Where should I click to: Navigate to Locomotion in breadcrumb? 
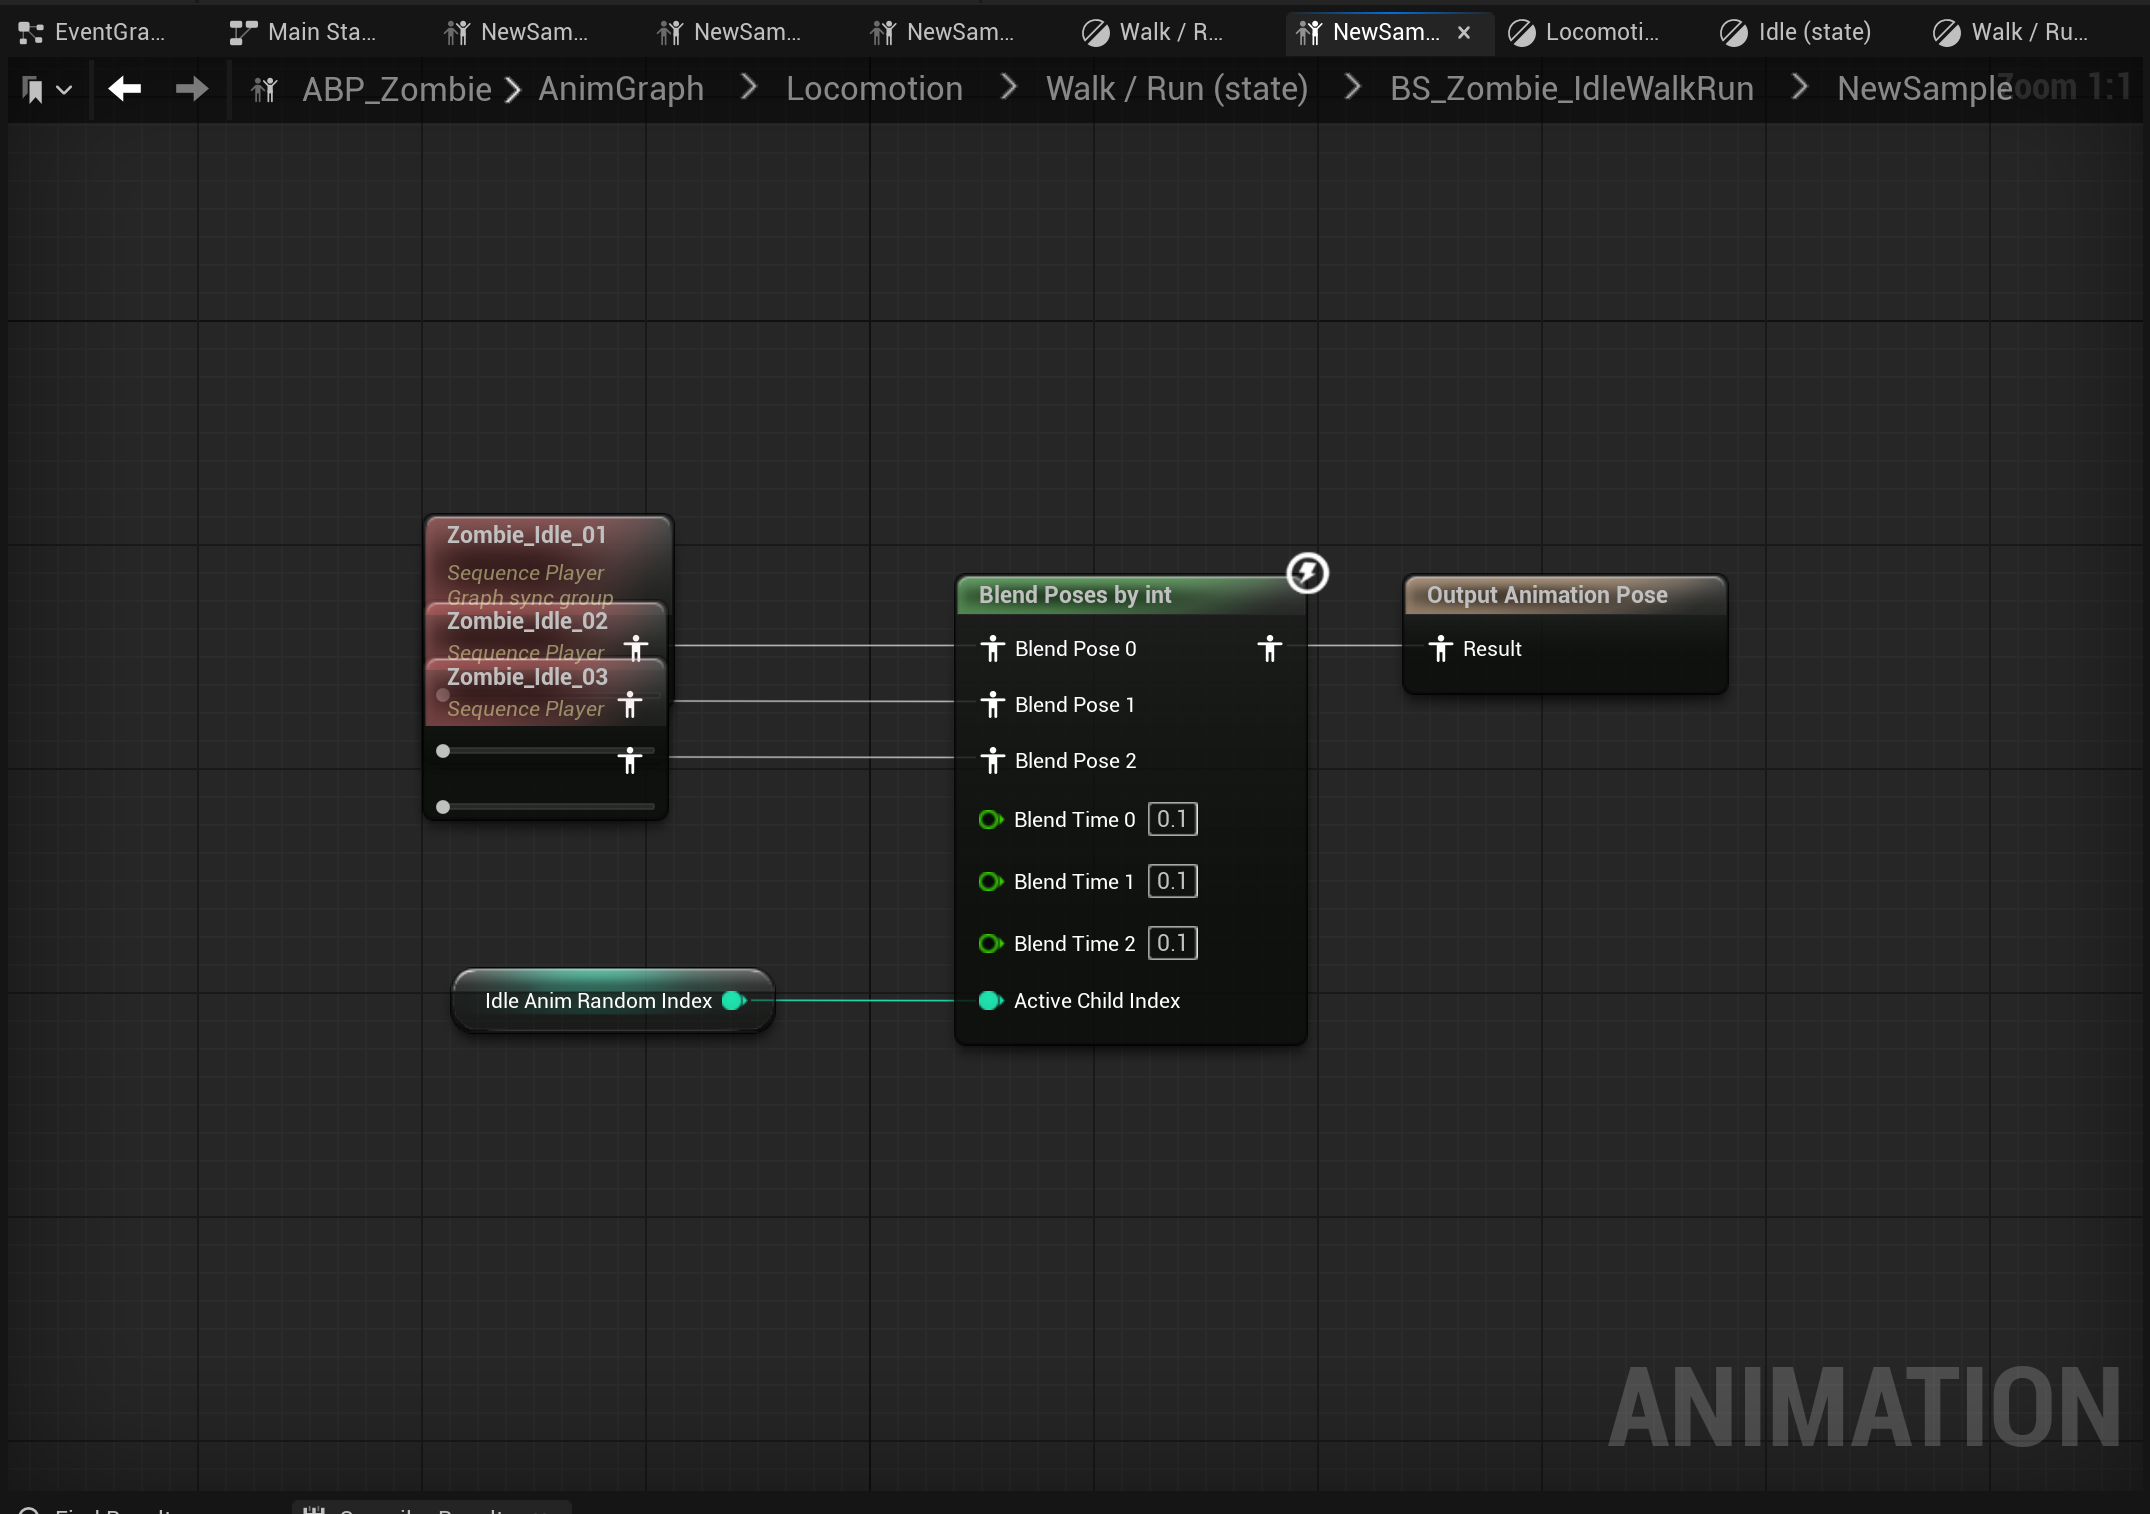click(x=874, y=89)
